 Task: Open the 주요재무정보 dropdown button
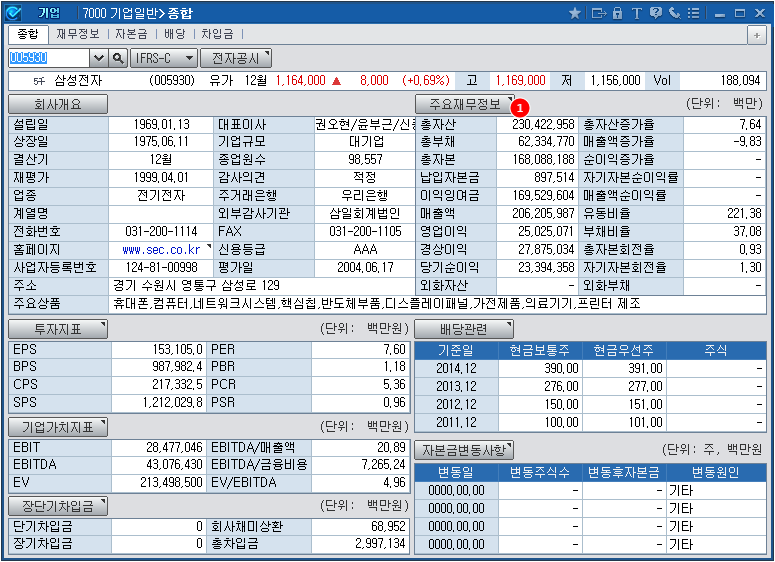click(x=464, y=104)
